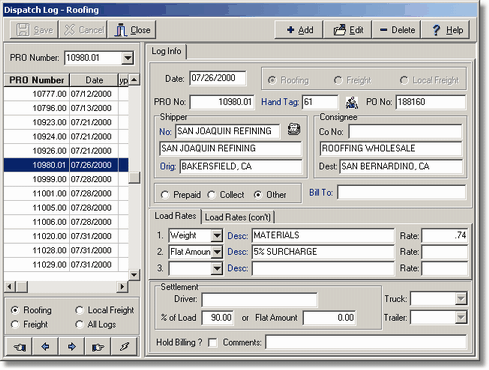Delete the selected dispatch log
The image size is (489, 370).
pyautogui.click(x=397, y=30)
